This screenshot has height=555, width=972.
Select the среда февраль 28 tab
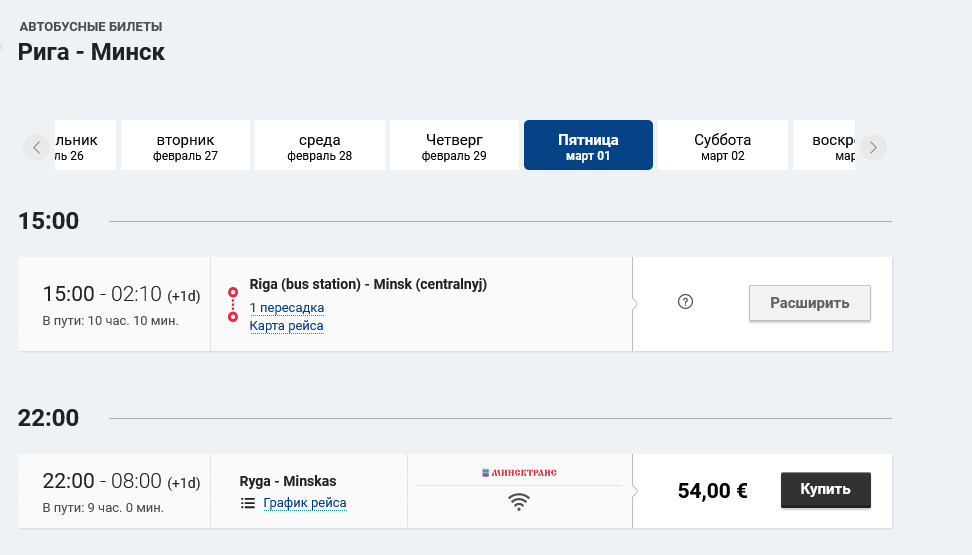(319, 145)
